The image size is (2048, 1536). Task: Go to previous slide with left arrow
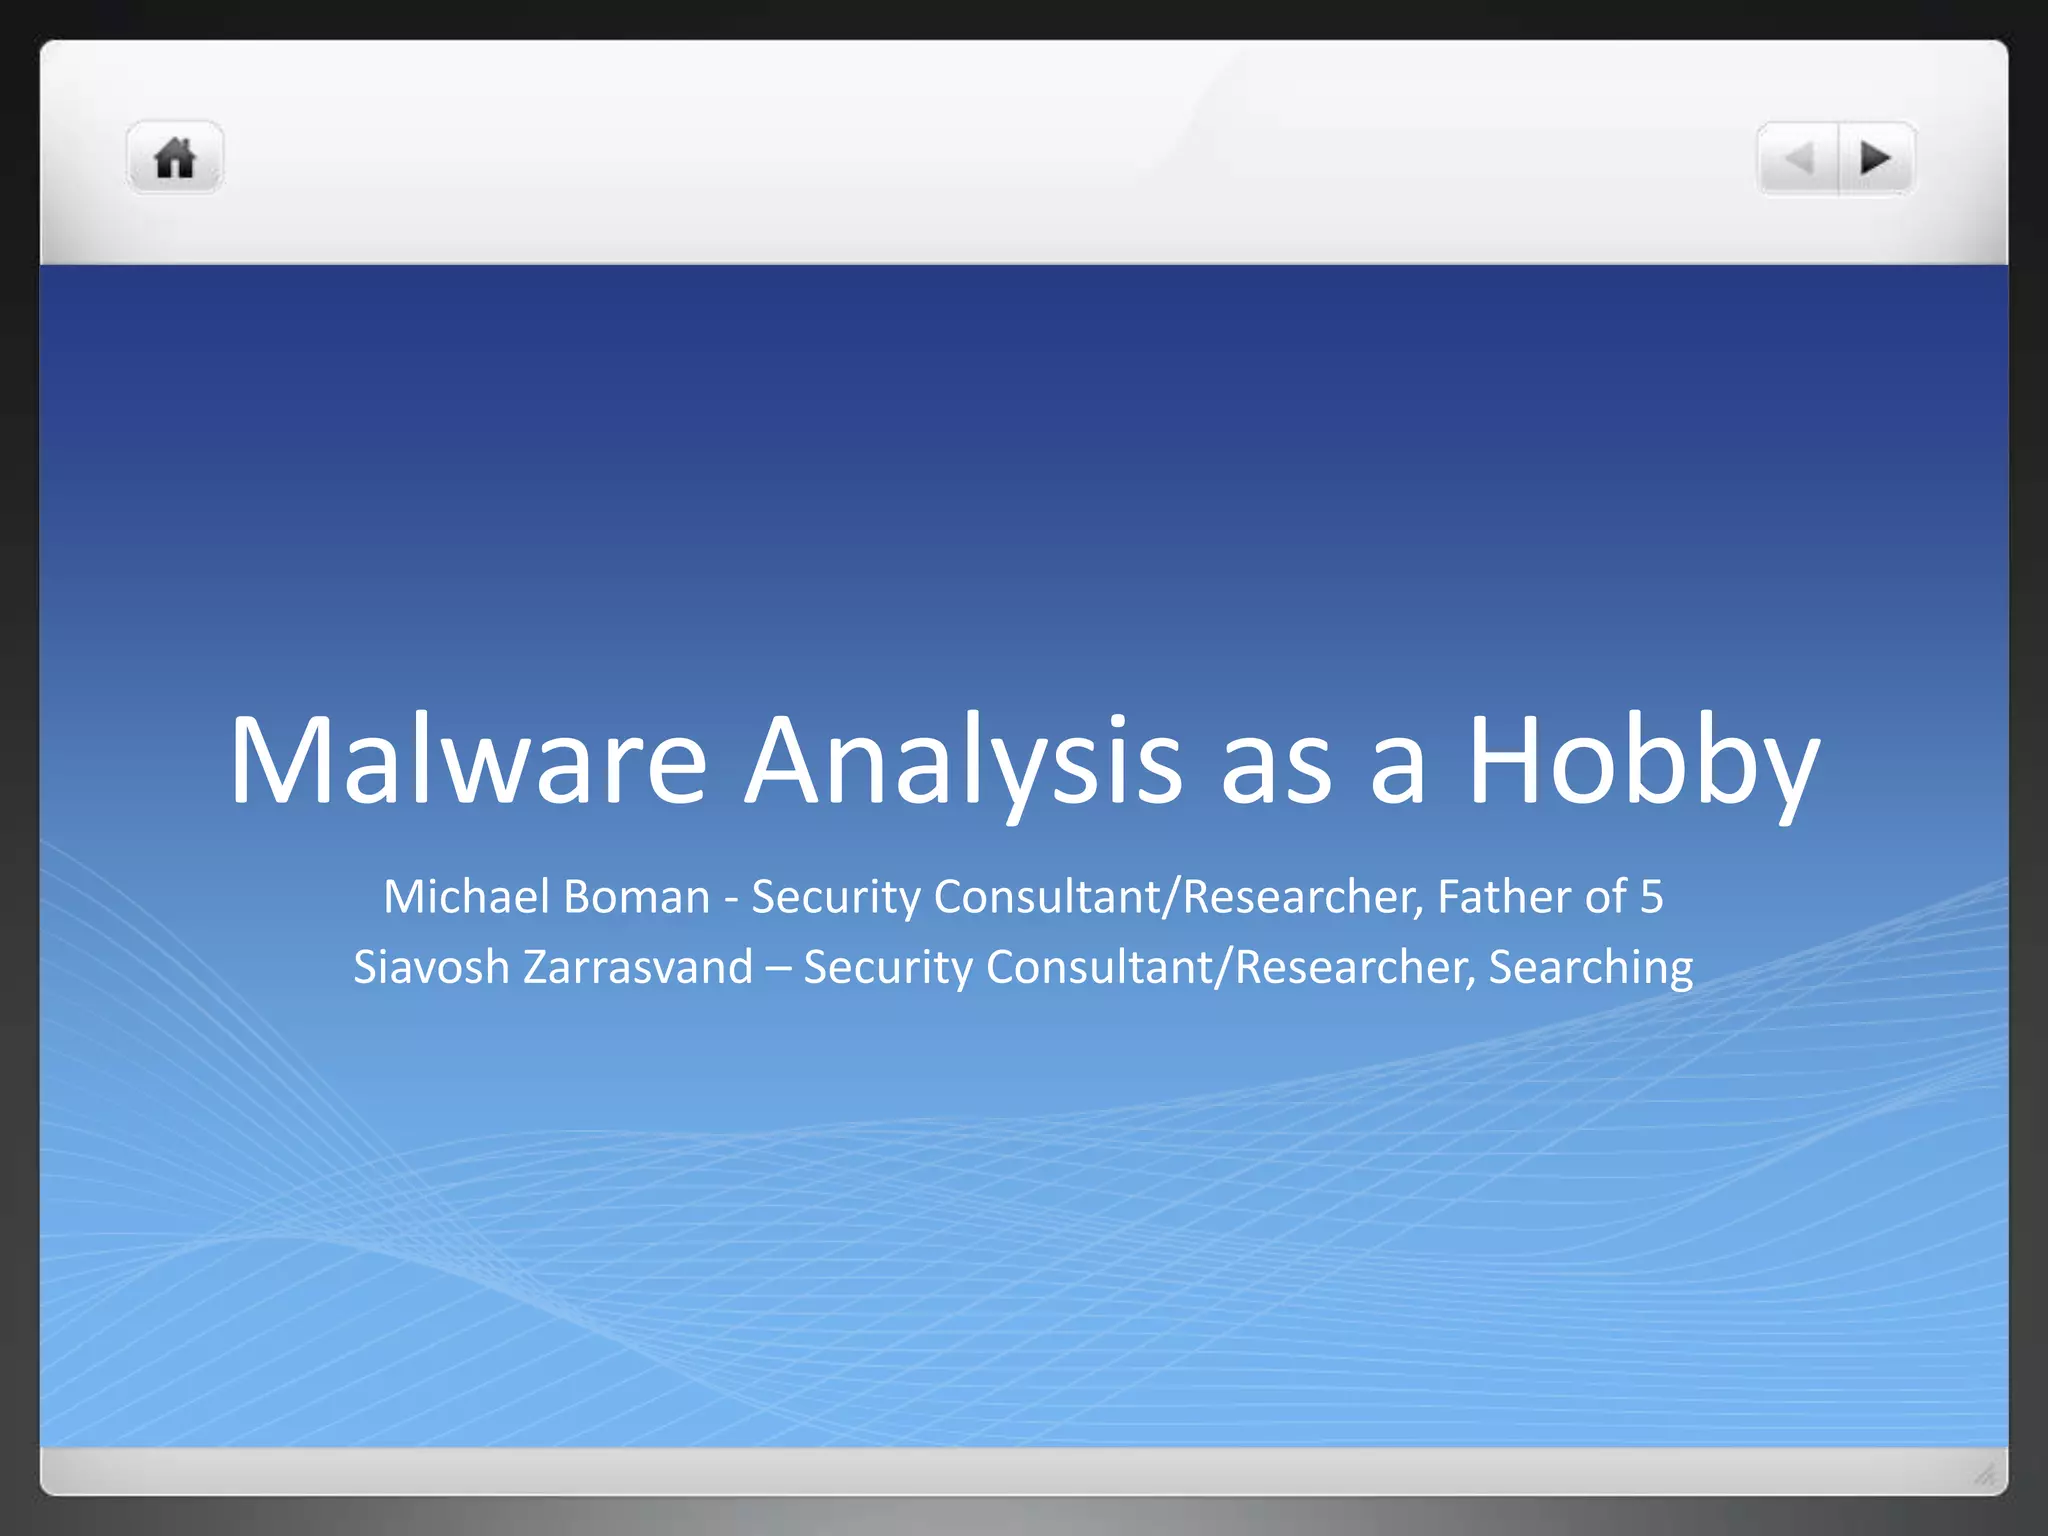[1798, 159]
